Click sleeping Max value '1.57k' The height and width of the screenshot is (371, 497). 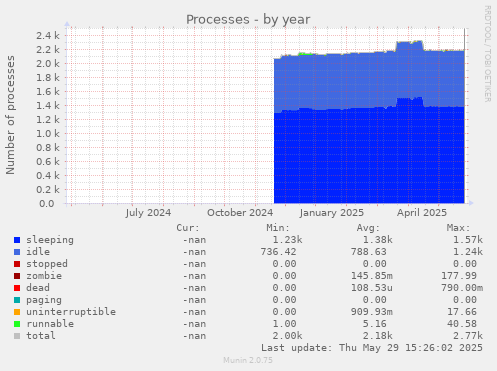[468, 240]
